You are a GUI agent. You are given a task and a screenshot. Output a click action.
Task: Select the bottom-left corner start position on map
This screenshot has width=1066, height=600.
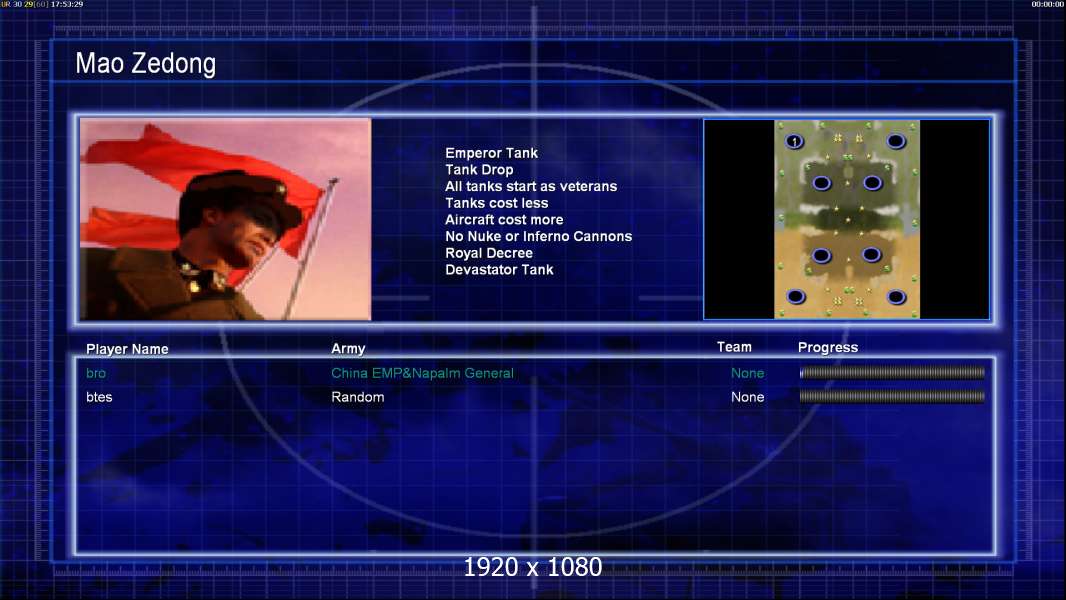(795, 296)
